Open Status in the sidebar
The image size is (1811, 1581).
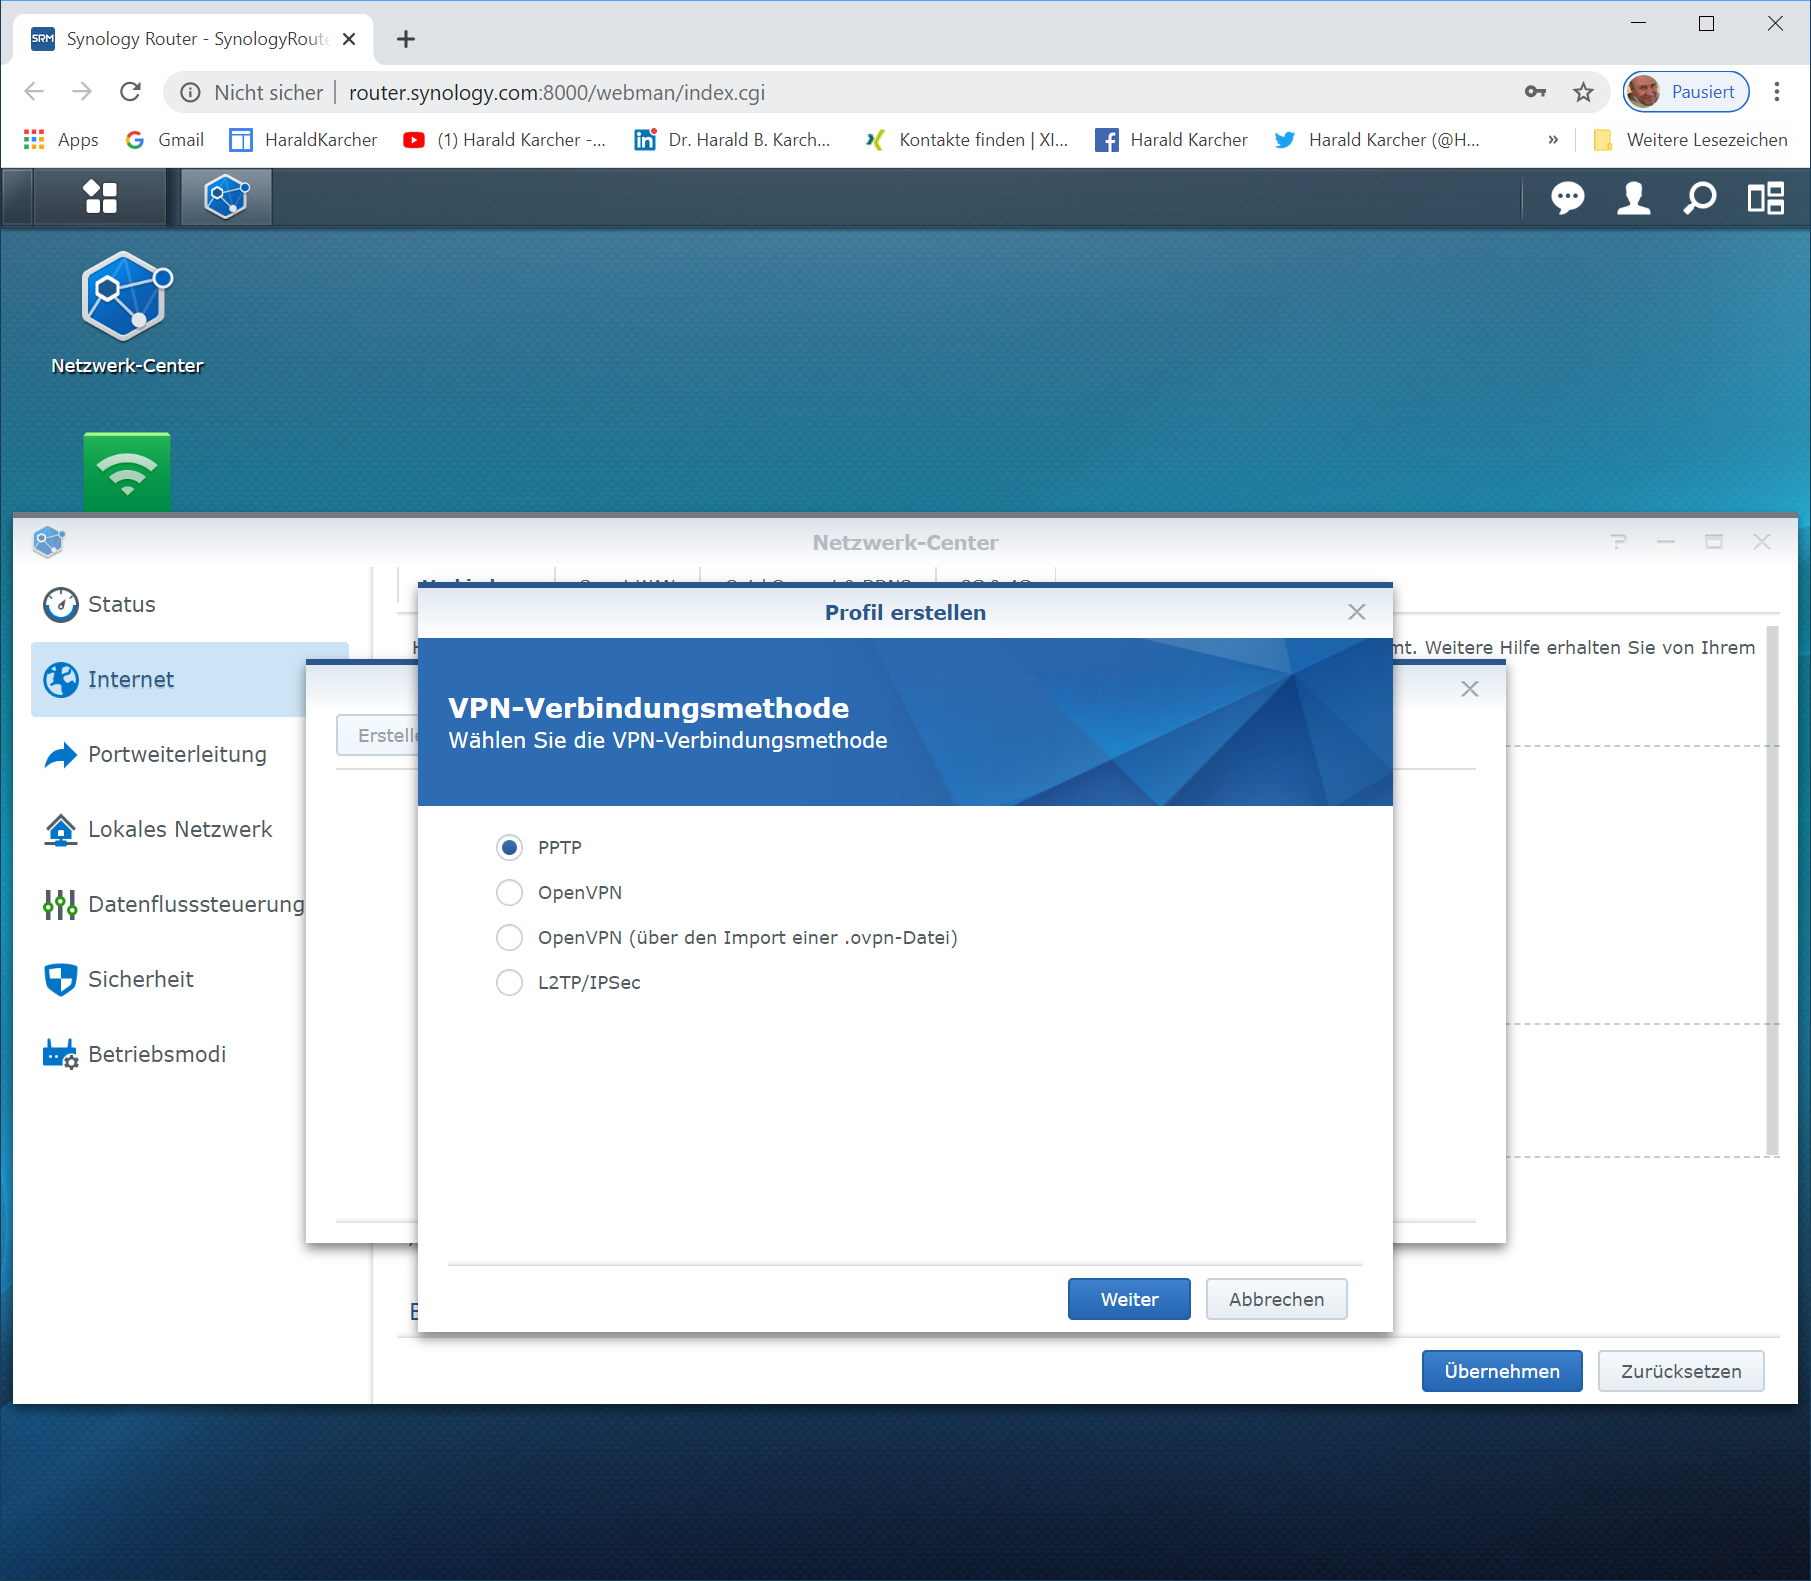pyautogui.click(x=121, y=604)
